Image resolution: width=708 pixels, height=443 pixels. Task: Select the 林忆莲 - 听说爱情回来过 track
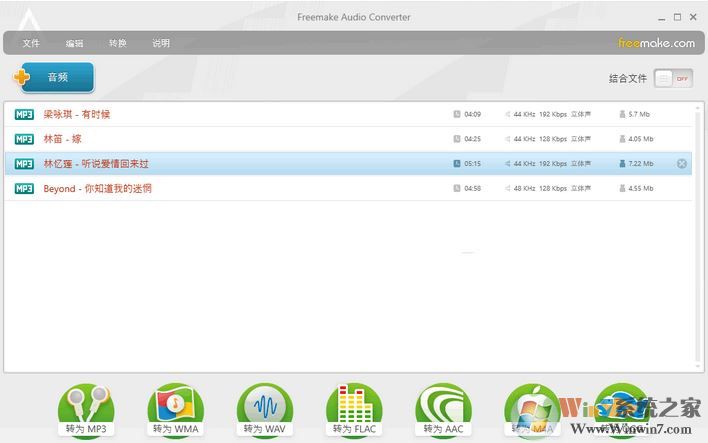click(x=348, y=163)
